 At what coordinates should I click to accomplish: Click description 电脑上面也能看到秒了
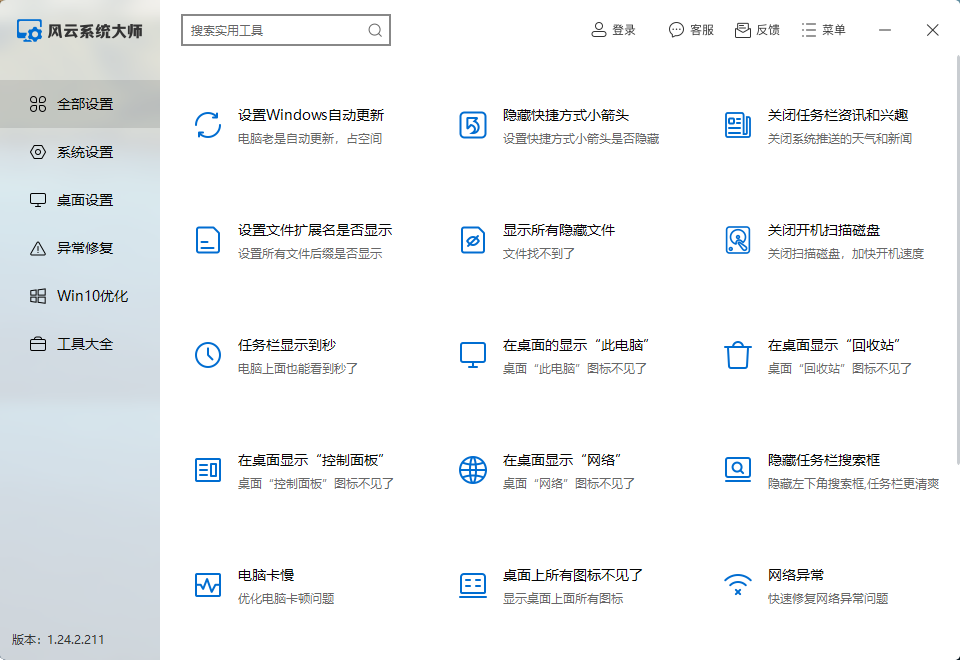point(298,369)
